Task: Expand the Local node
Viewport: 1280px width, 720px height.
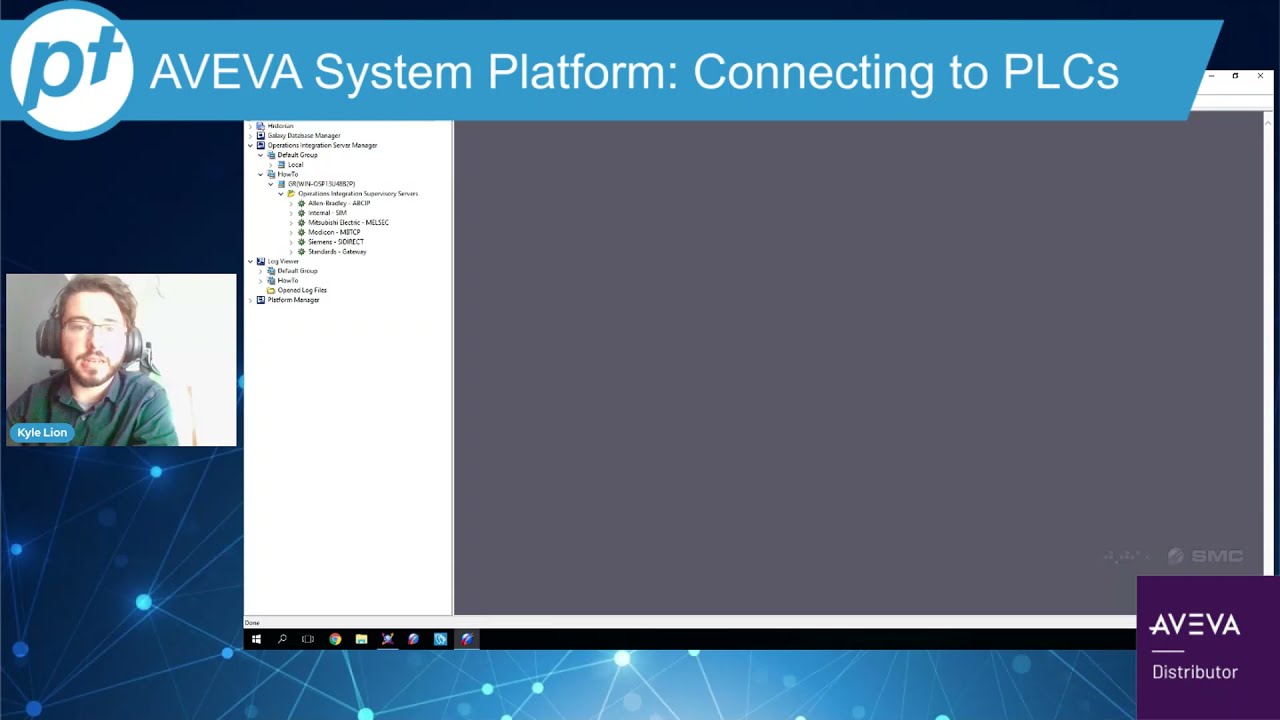Action: click(x=270, y=165)
